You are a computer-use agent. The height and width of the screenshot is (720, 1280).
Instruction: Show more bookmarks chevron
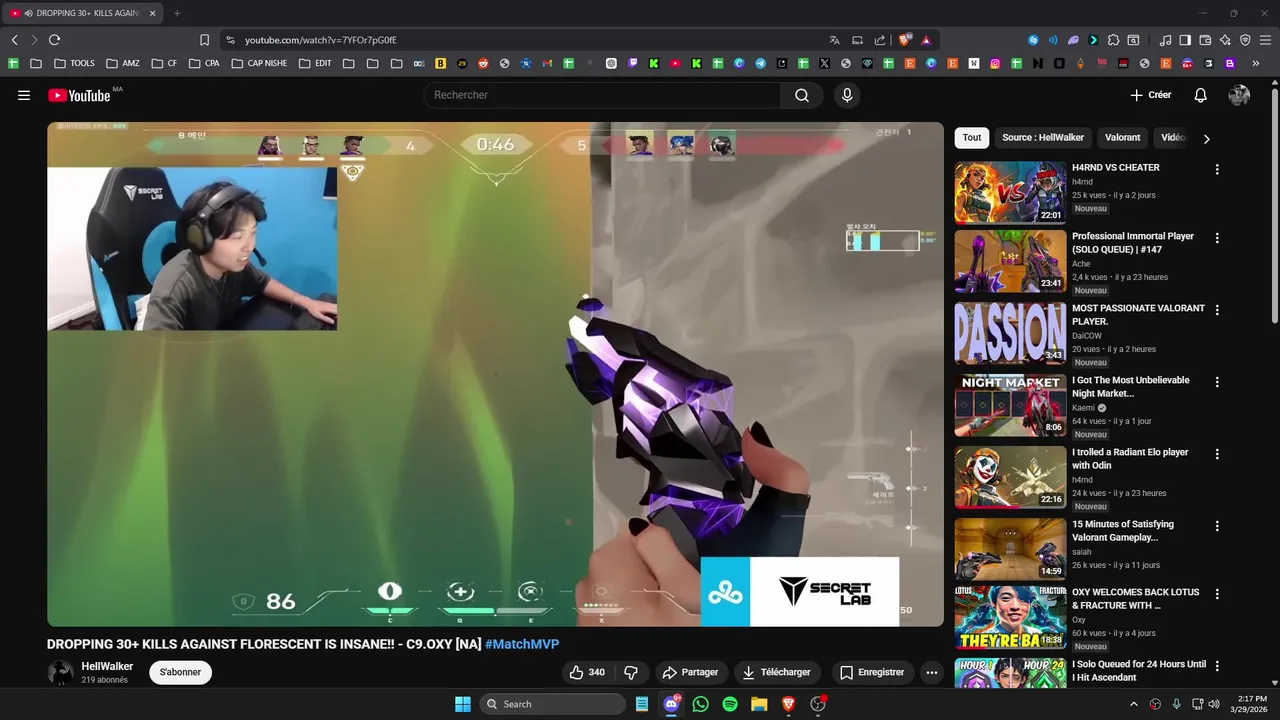(1255, 63)
